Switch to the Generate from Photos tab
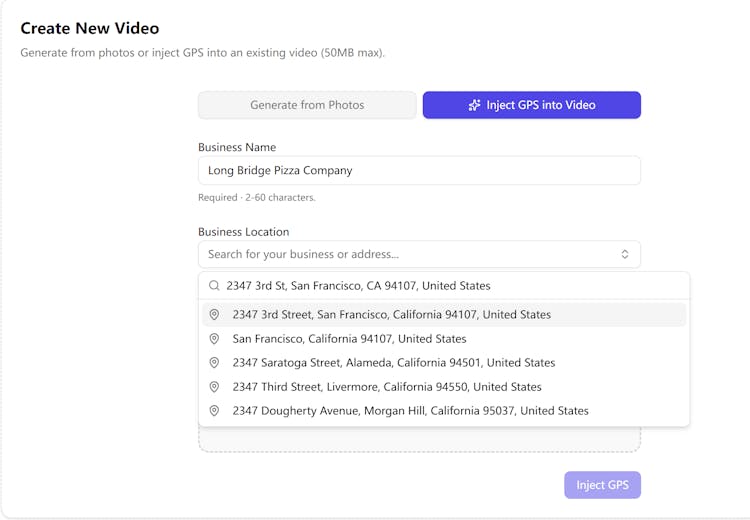The image size is (750, 520). click(307, 105)
